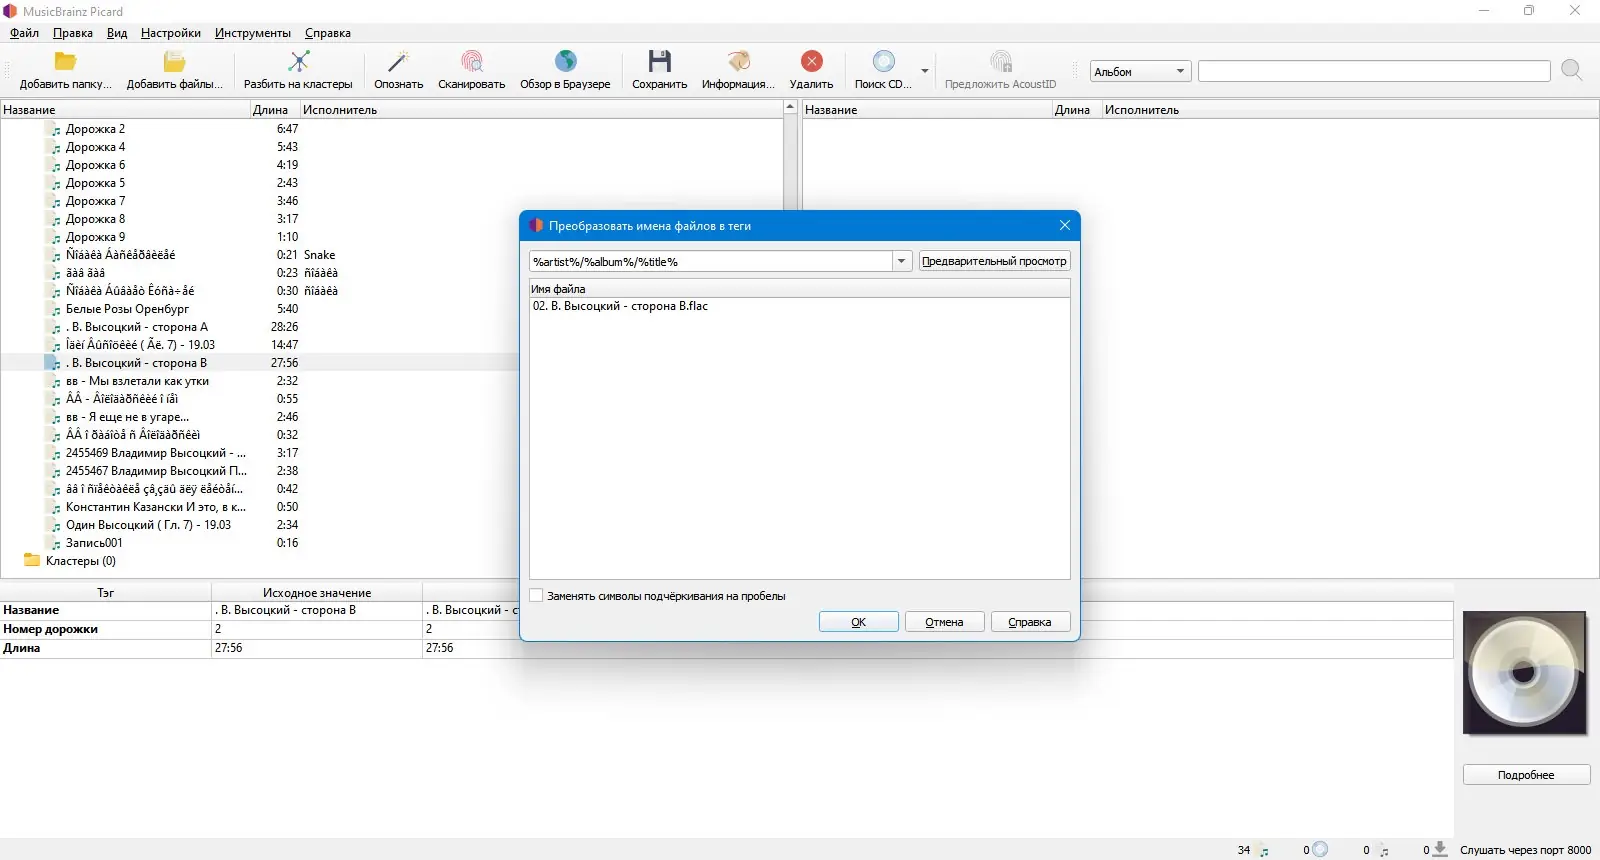Select 2455467 Владимир Высоцкий П... file

point(156,471)
